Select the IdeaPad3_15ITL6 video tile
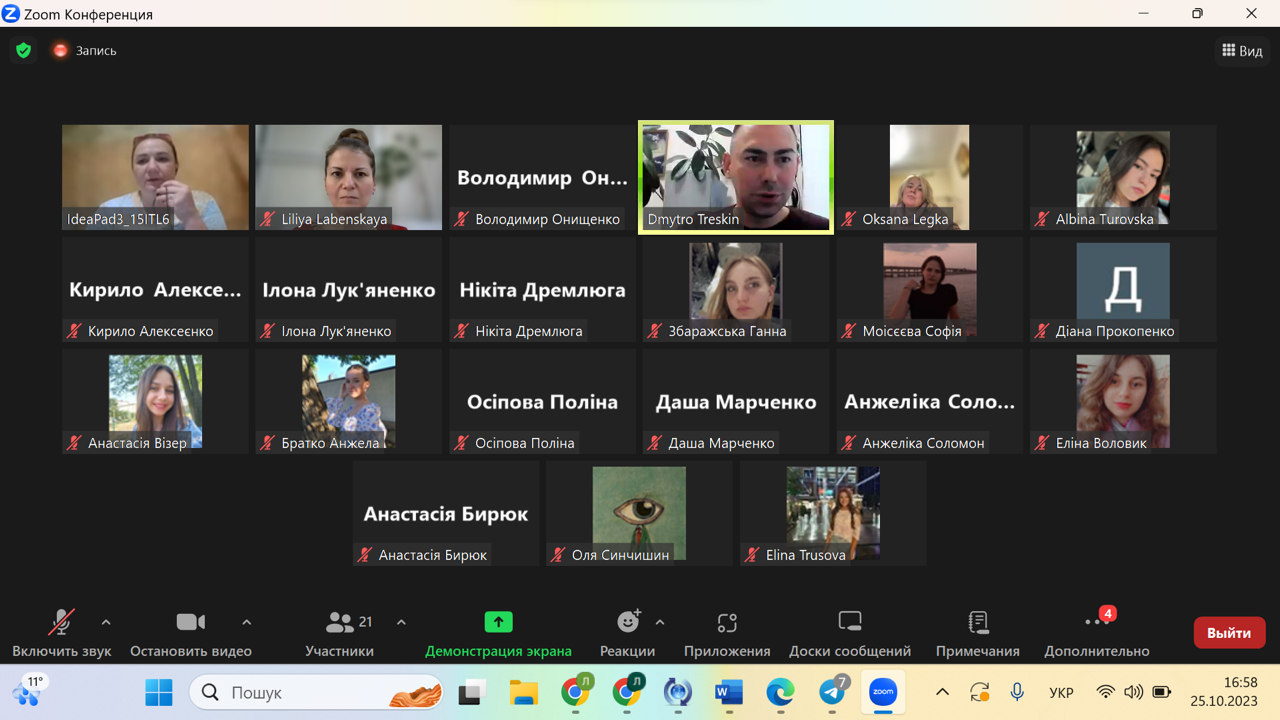 pos(155,177)
